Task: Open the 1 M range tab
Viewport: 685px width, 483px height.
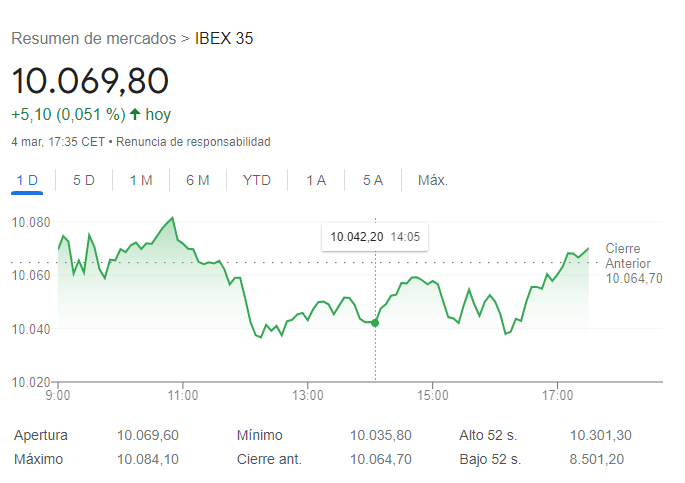Action: tap(141, 180)
